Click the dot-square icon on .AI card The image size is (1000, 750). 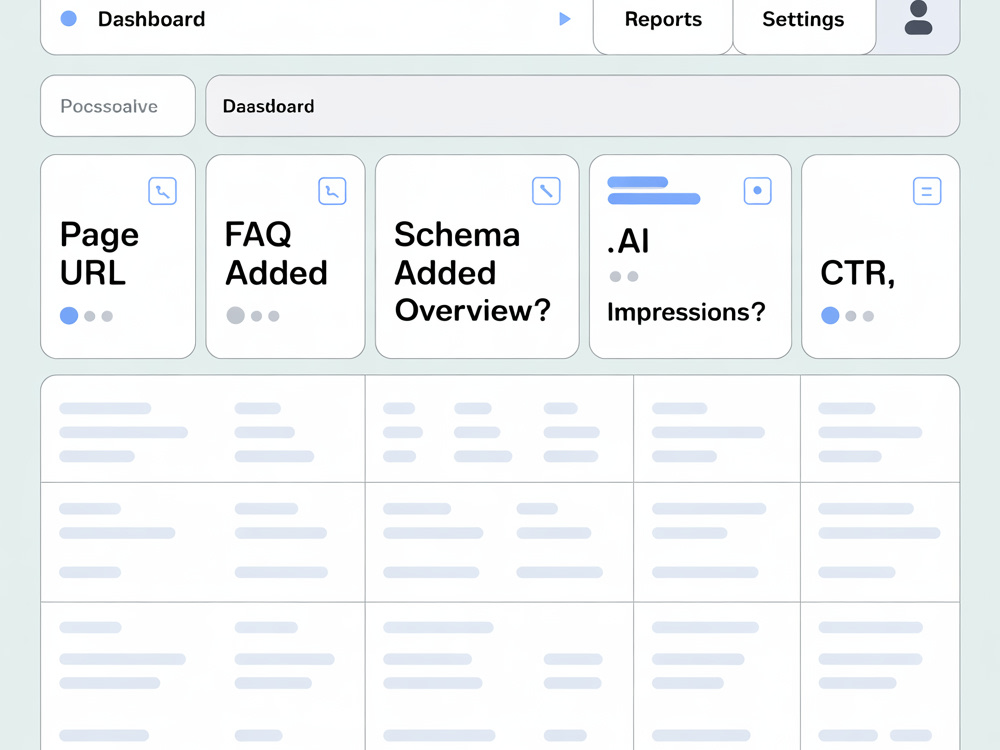[758, 191]
